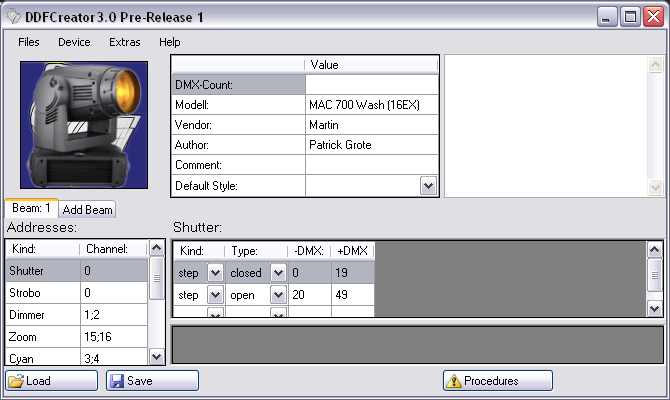Open the Files menu
This screenshot has width=670, height=400.
29,42
